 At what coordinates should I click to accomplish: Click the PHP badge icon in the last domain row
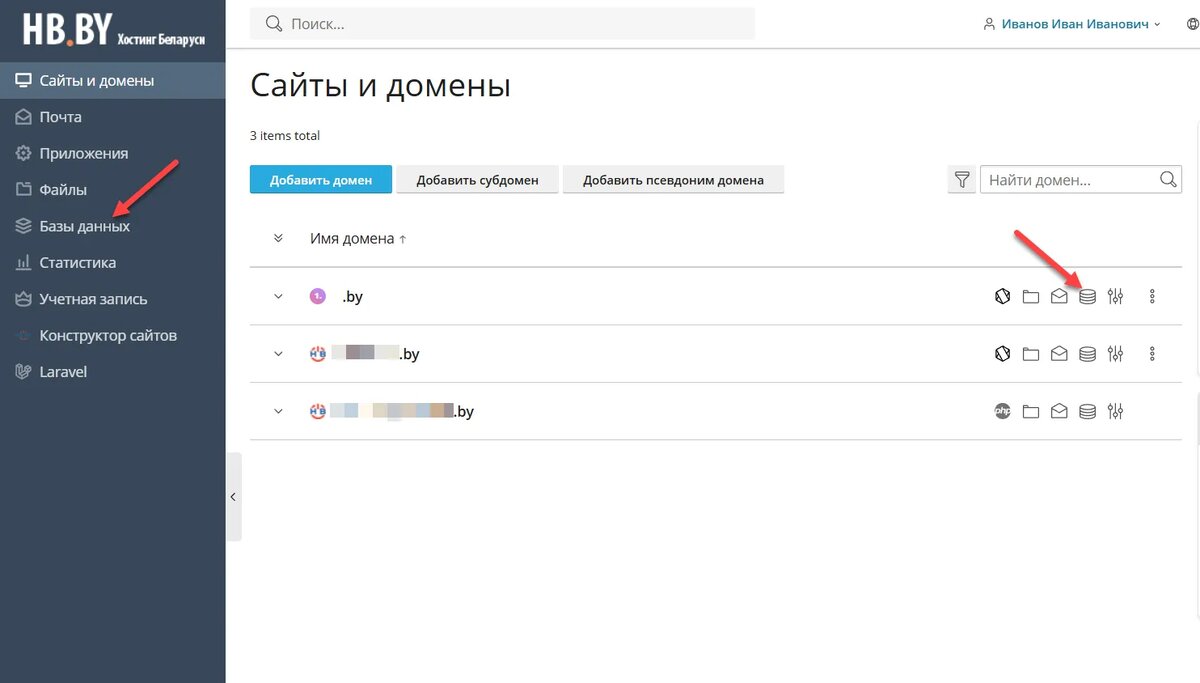(1002, 411)
